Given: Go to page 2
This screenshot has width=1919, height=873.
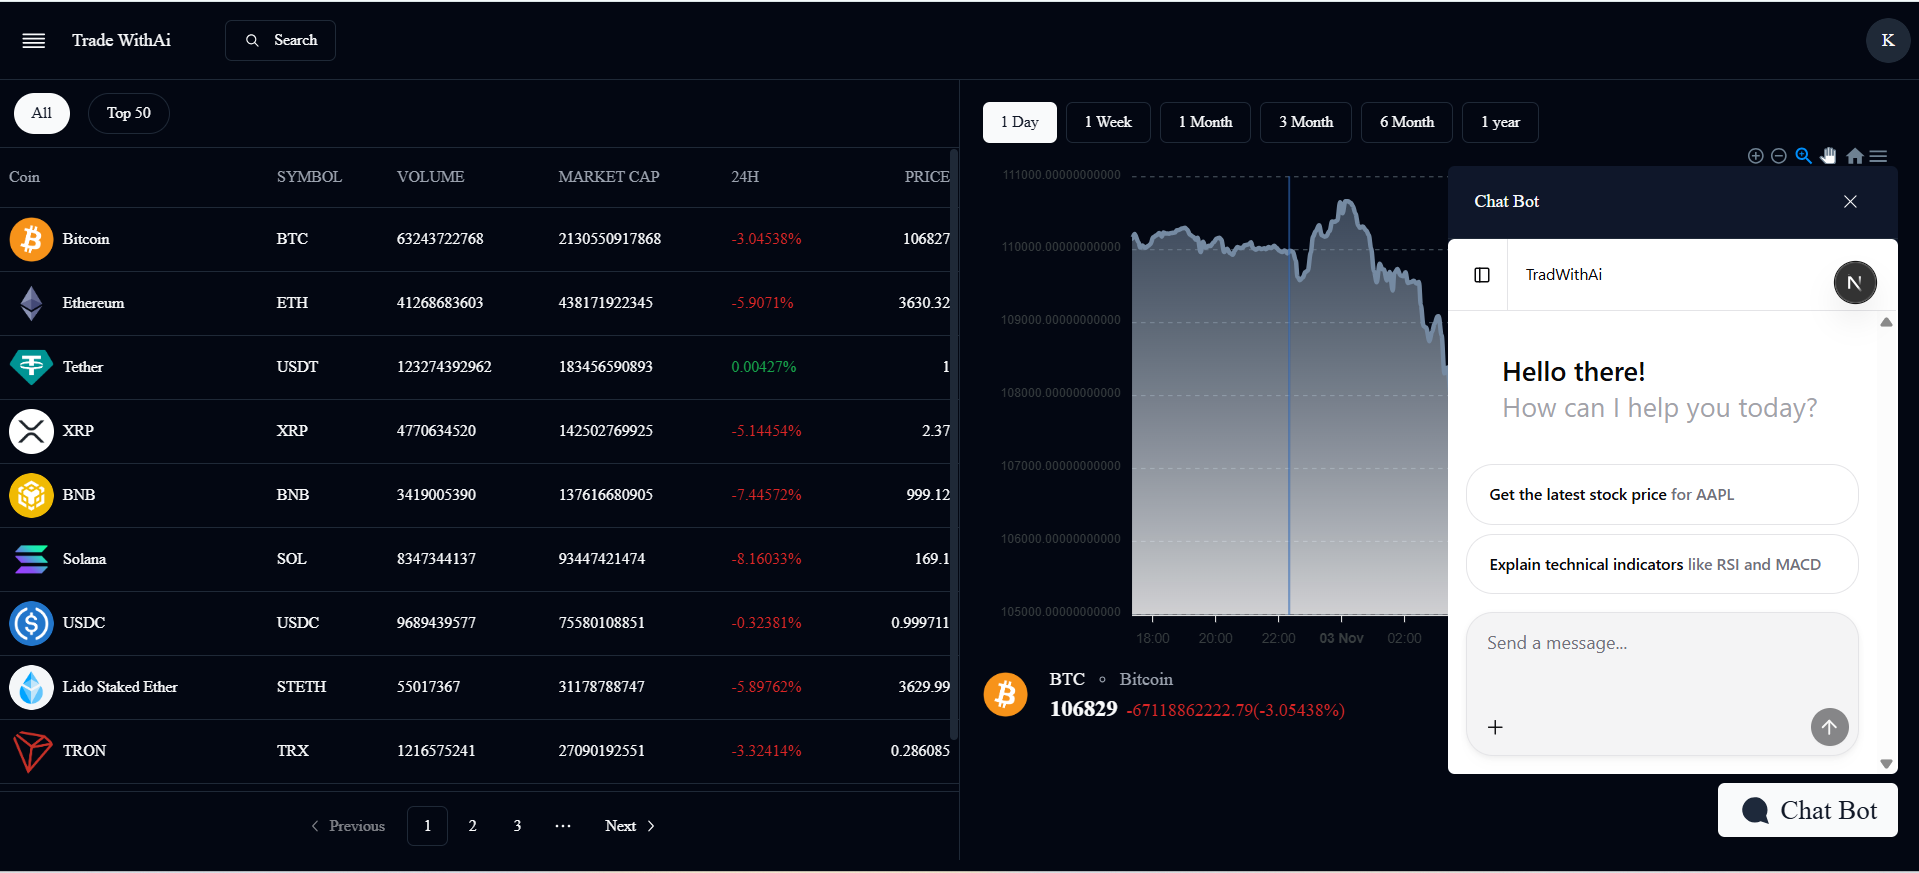Looking at the screenshot, I should click(x=472, y=826).
